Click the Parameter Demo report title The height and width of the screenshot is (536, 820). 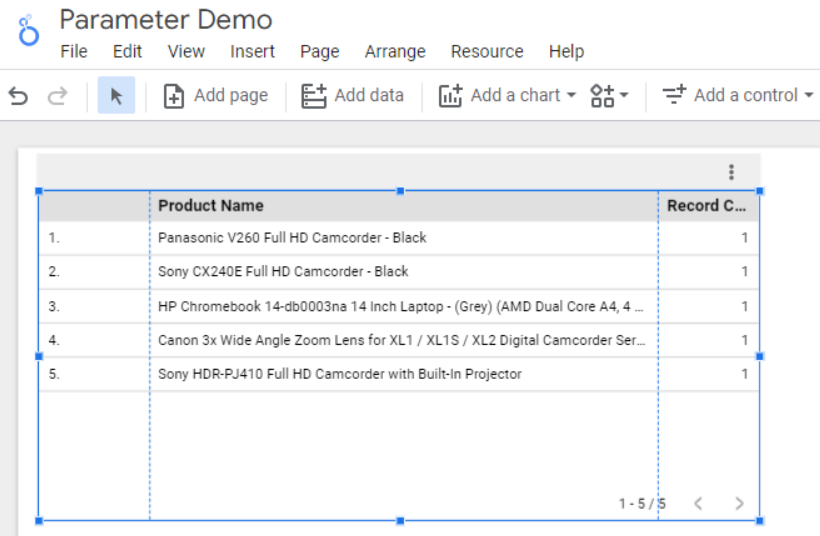[x=166, y=20]
